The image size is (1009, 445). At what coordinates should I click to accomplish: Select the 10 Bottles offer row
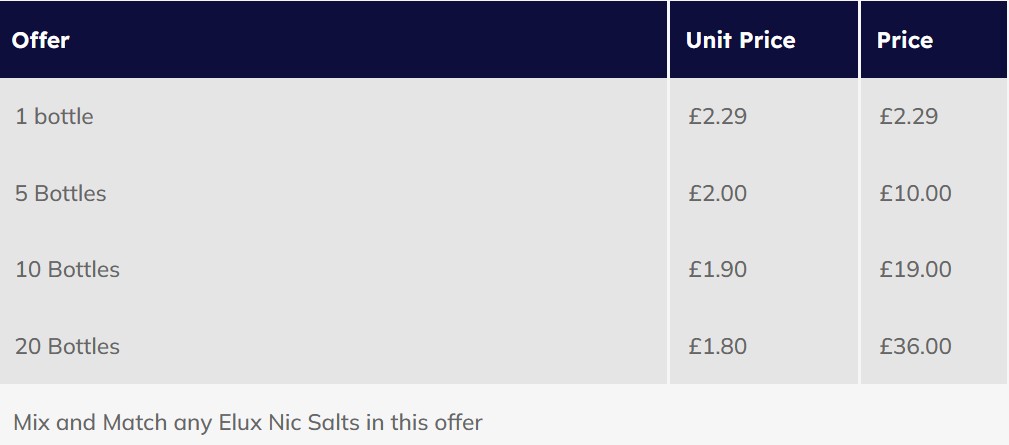click(503, 269)
